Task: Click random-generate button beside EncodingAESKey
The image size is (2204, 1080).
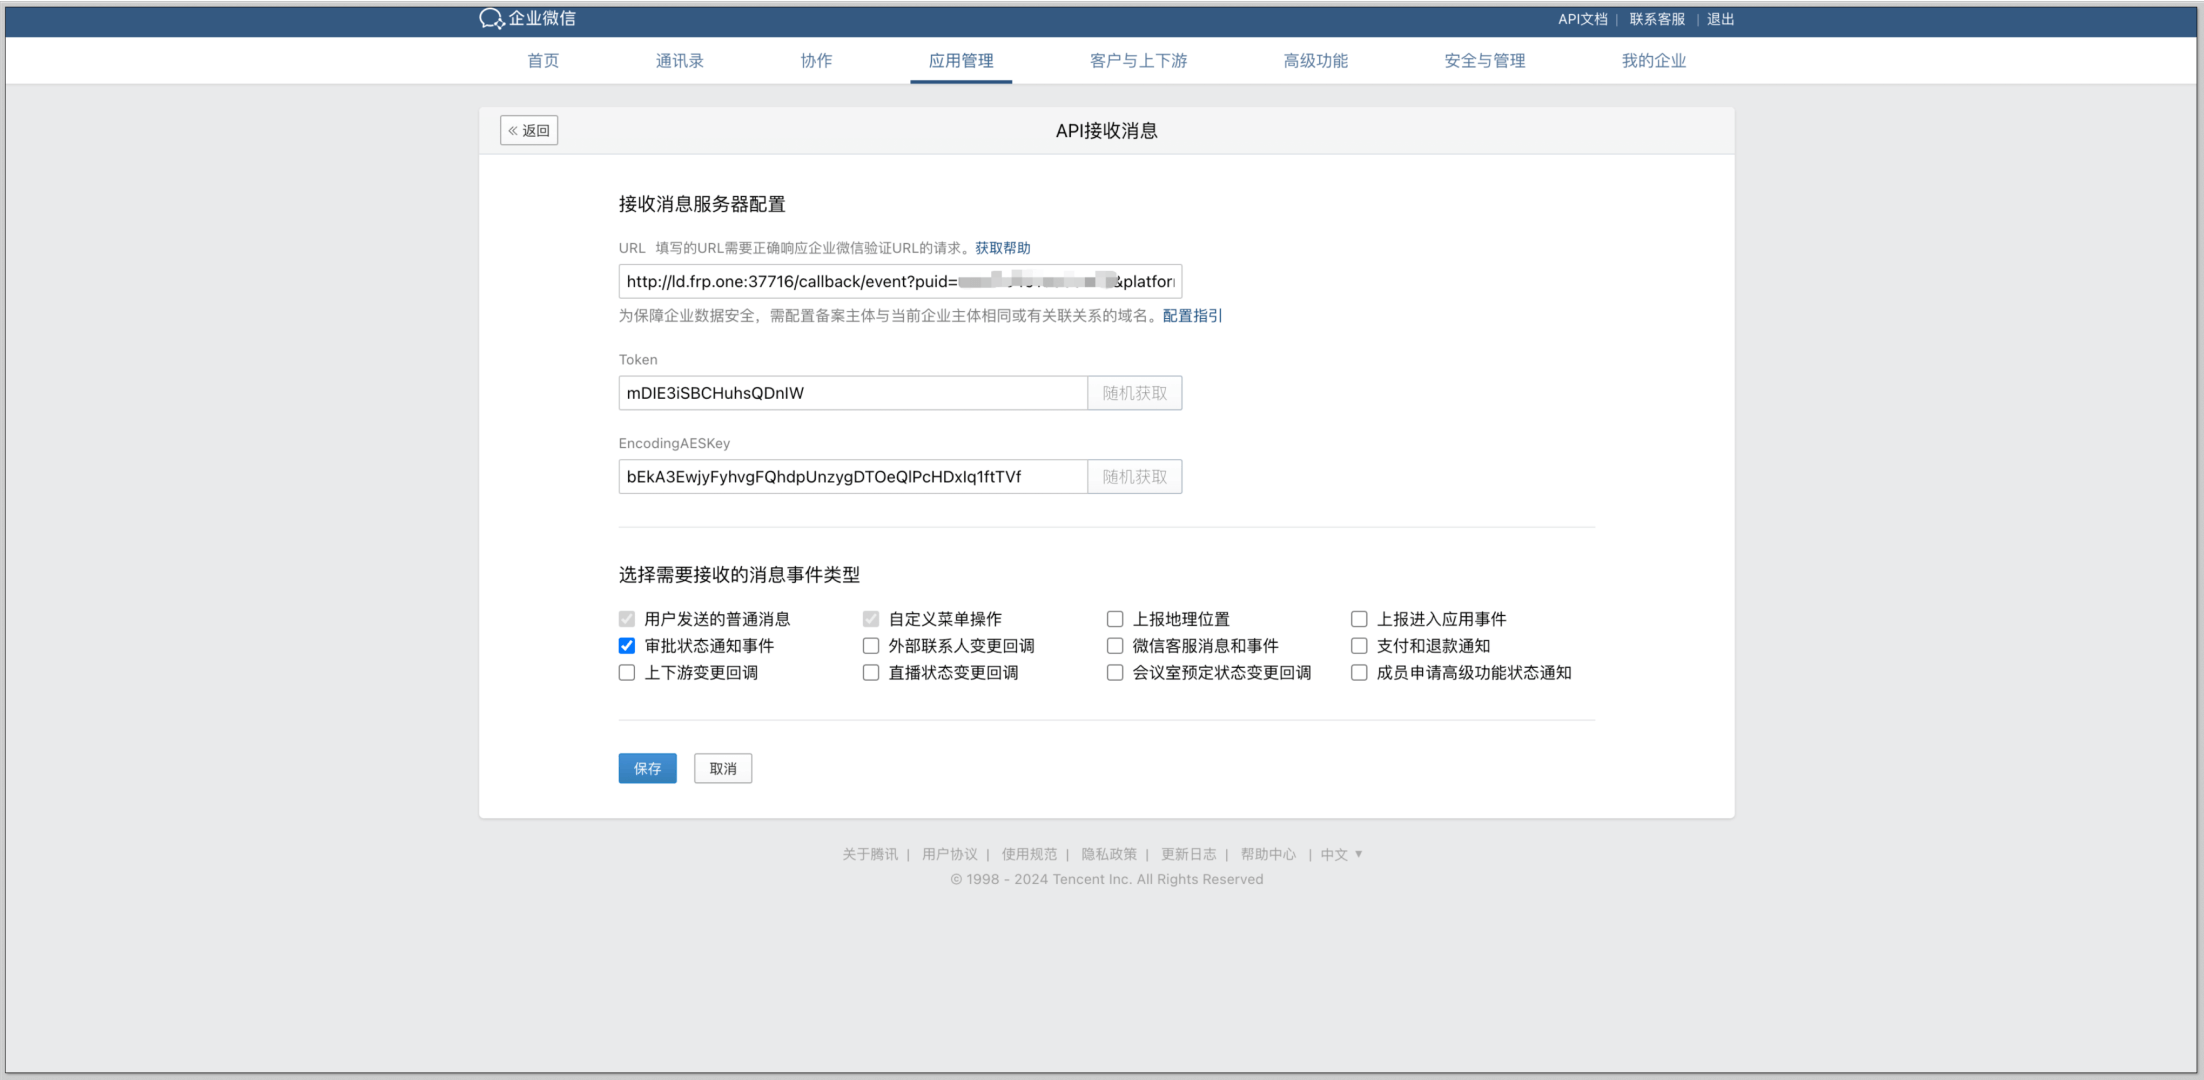Action: tap(1134, 477)
